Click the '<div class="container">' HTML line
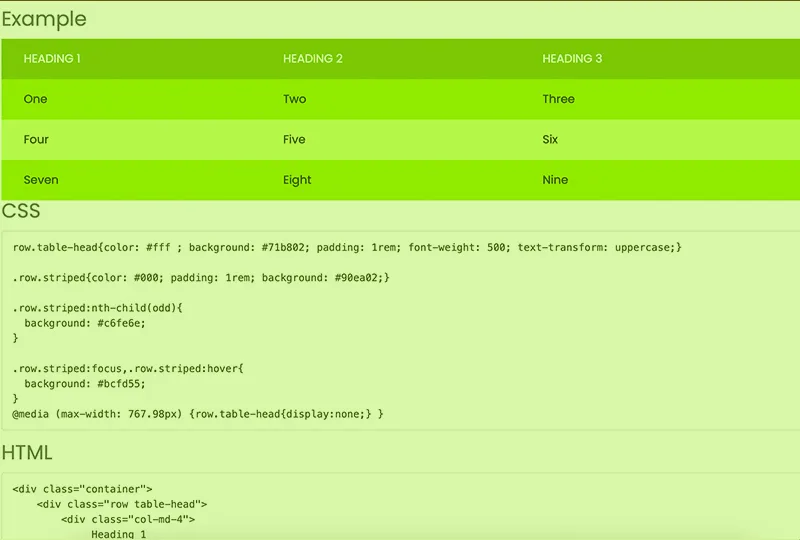The image size is (800, 540). click(83, 489)
